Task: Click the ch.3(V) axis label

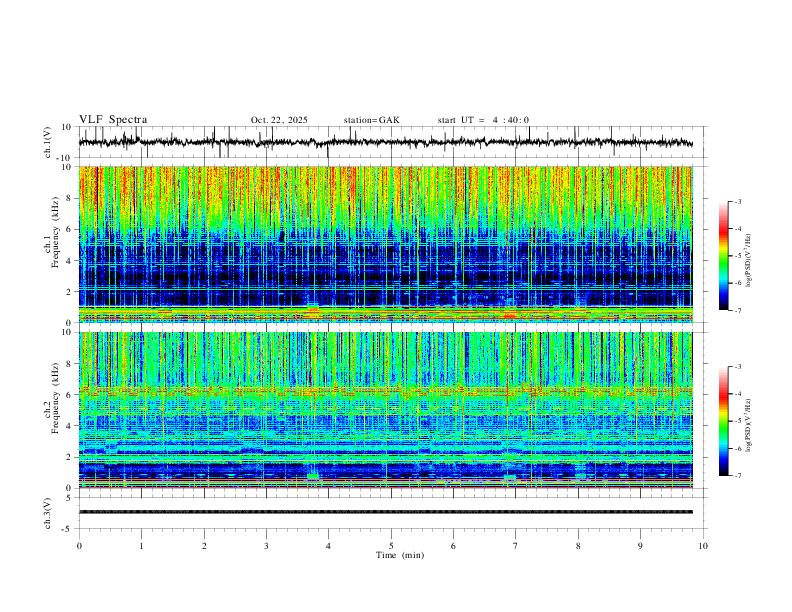Action: pos(48,513)
